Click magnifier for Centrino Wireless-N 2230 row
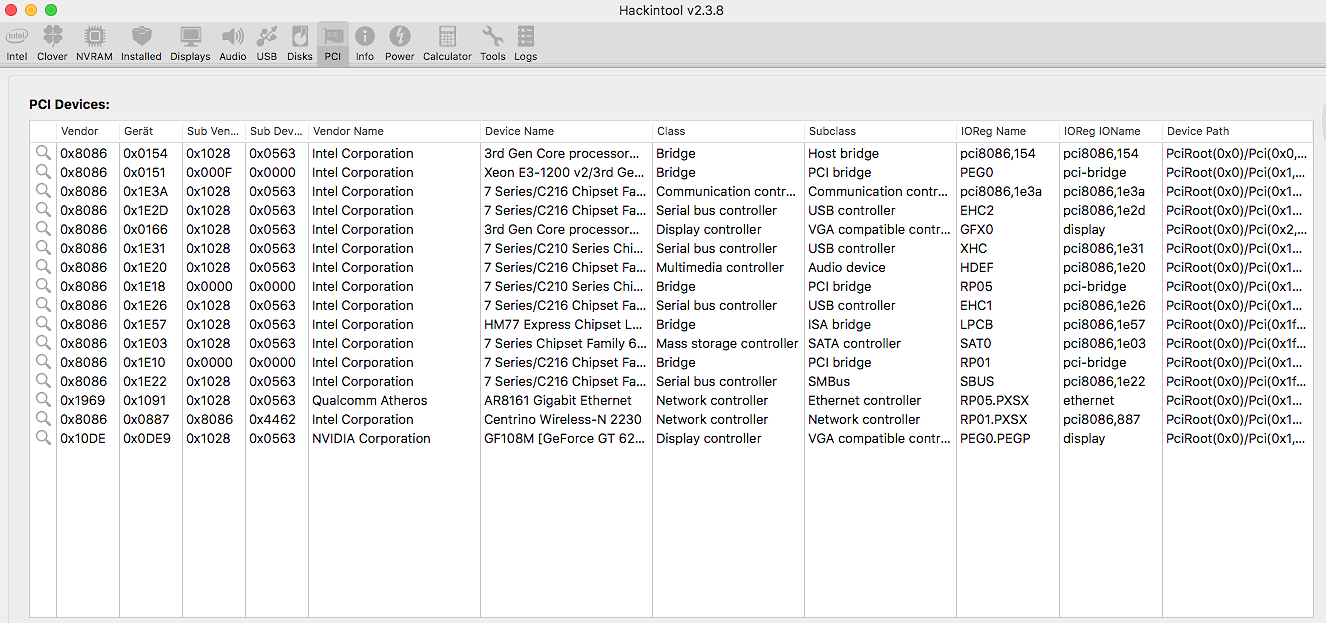The width and height of the screenshot is (1326, 623). click(x=43, y=419)
